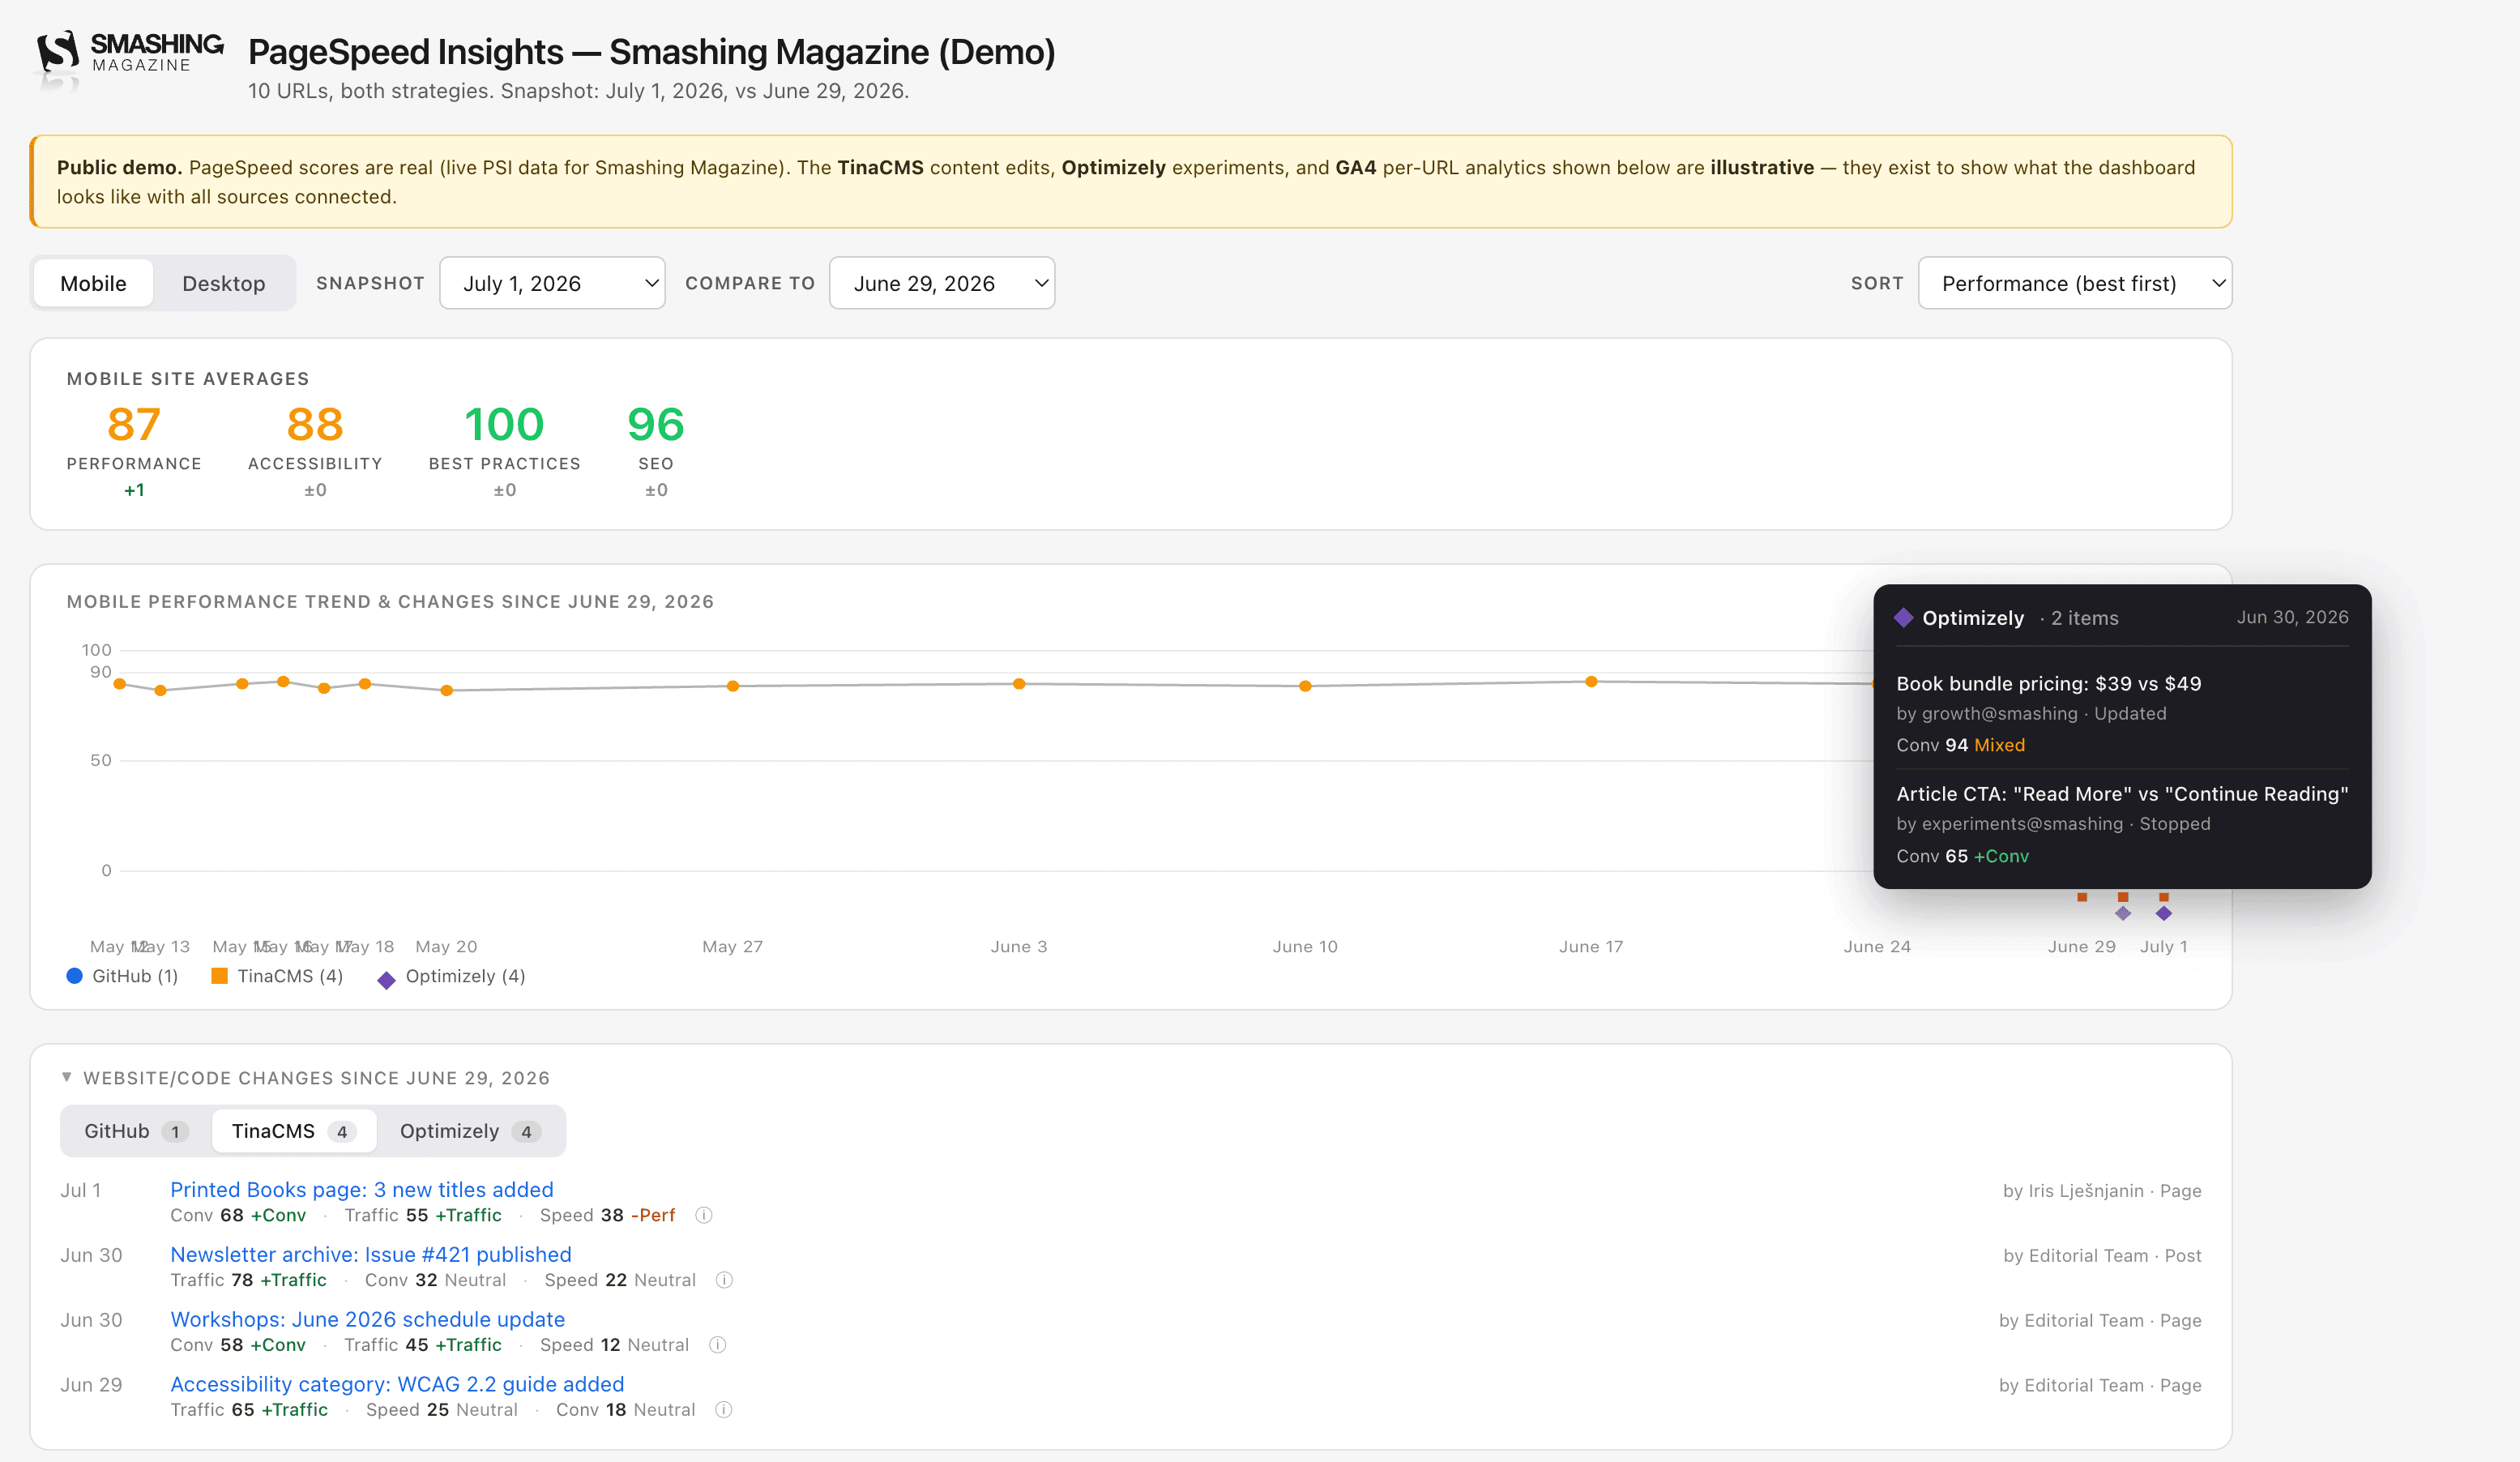The image size is (2520, 1462).
Task: Click 'PageSpeed Insights — Smashing Magazine (Demo)' heading
Action: coord(652,52)
